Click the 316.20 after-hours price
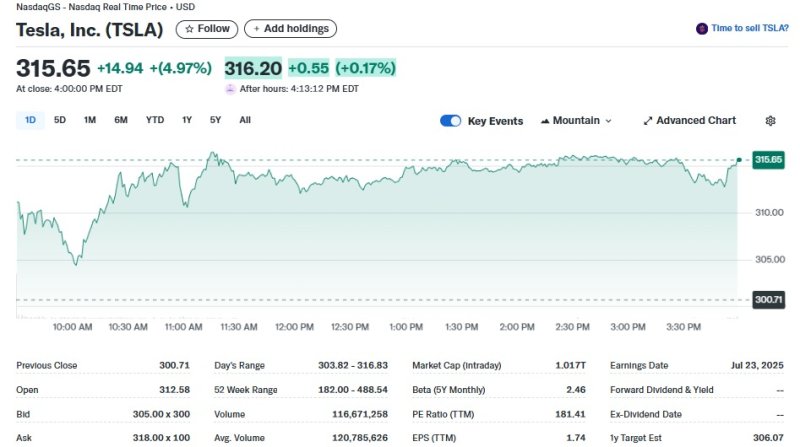Screen dimensions: 800x447 tap(253, 68)
